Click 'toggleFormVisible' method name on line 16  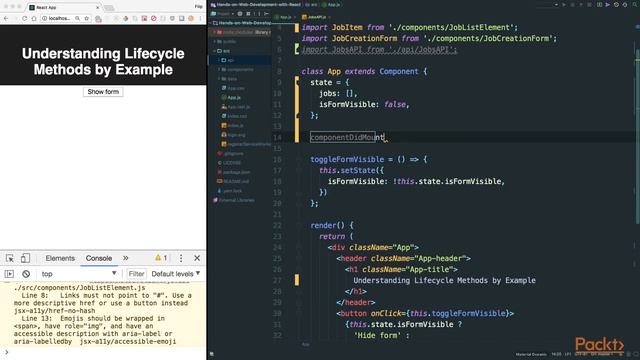(347, 160)
